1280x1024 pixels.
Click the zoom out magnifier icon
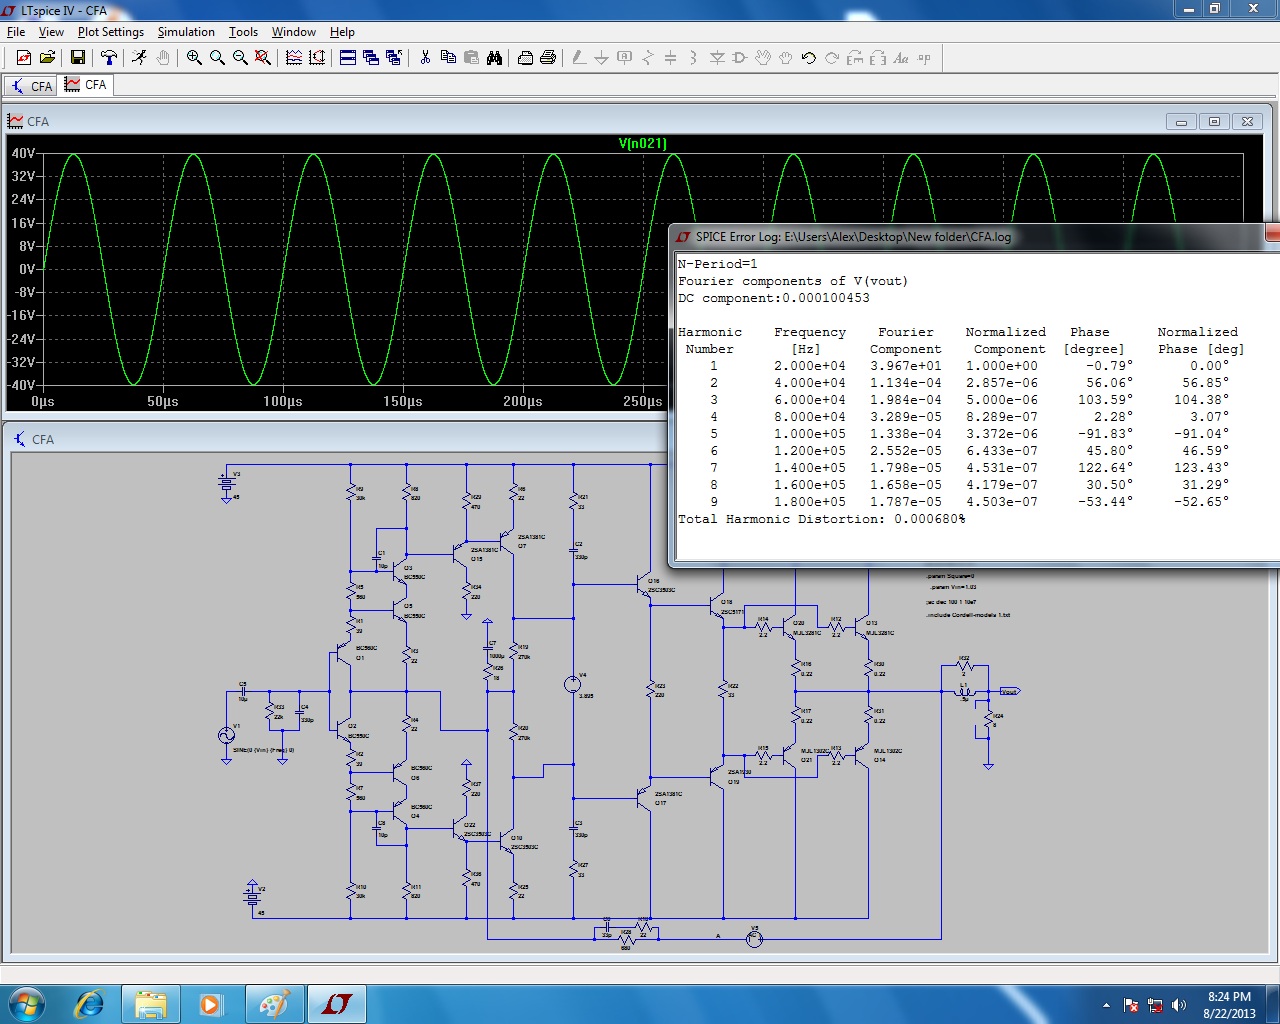240,58
